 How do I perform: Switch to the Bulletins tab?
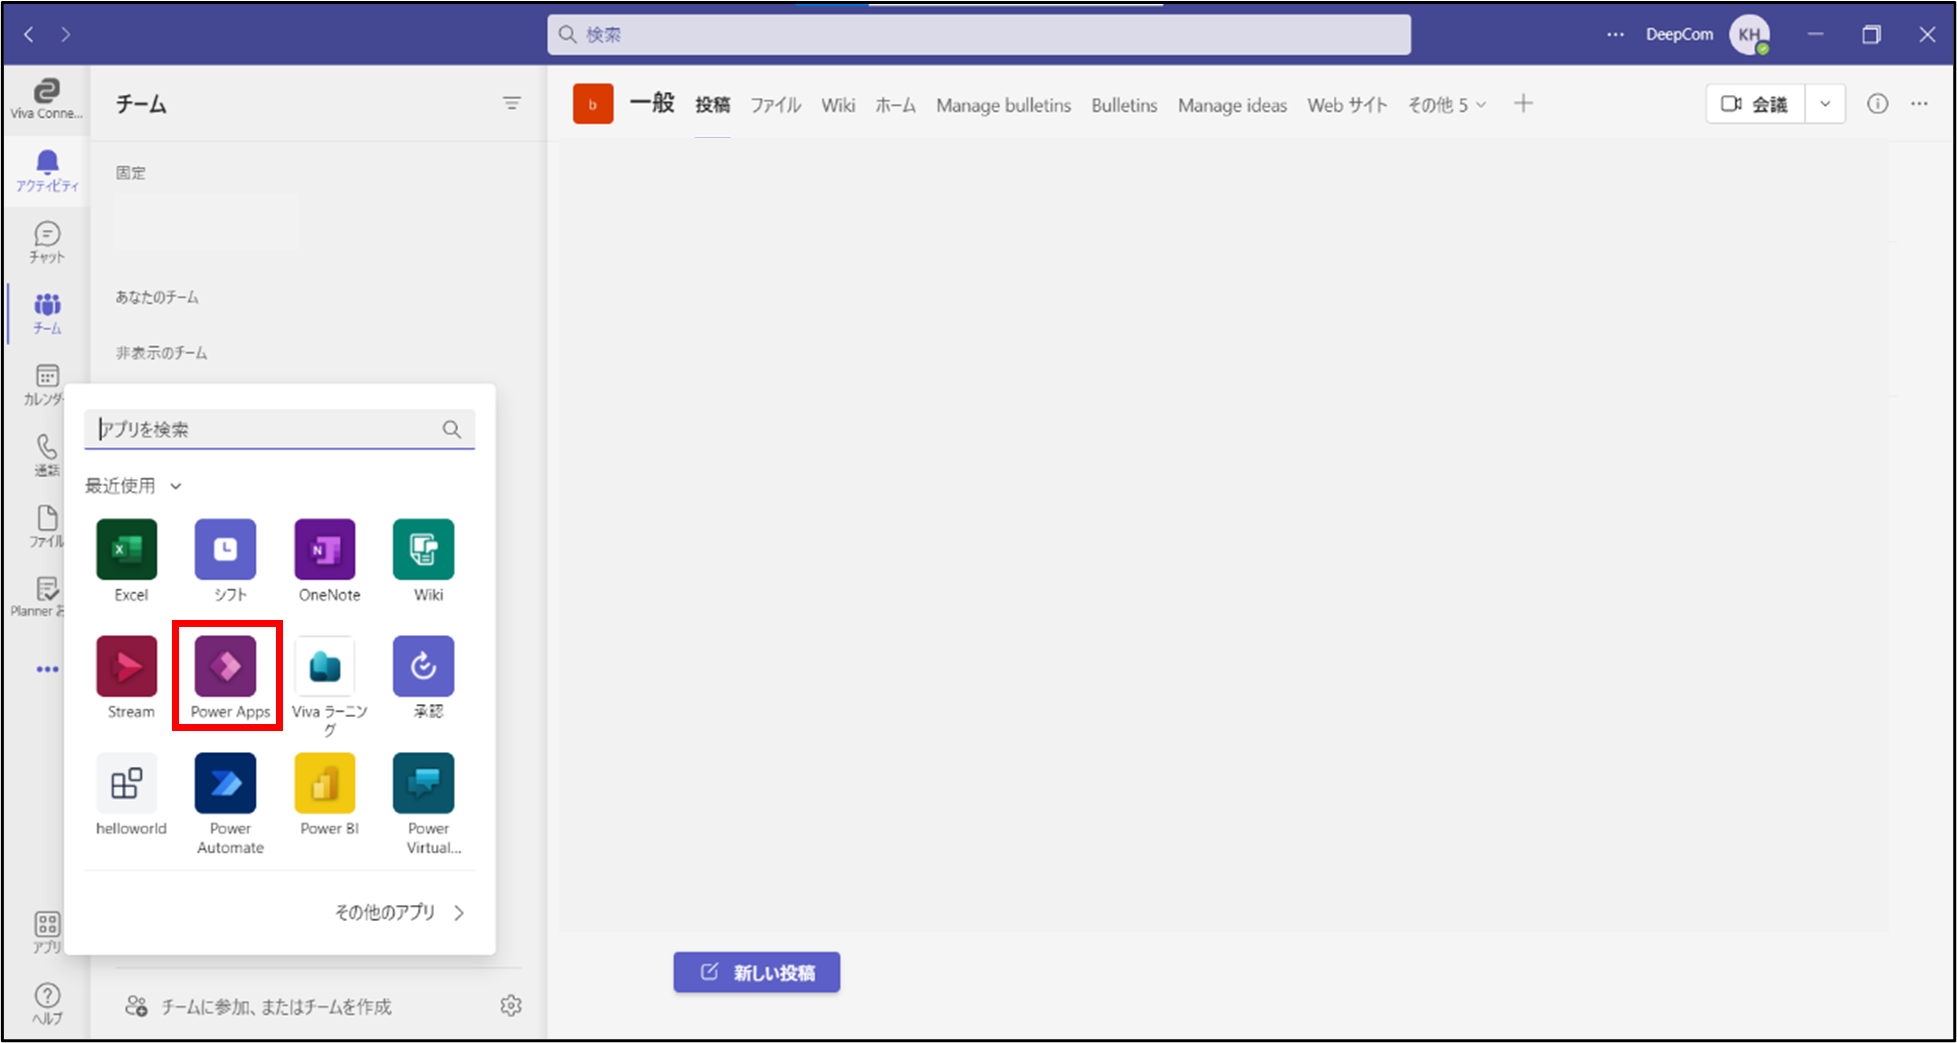(x=1124, y=105)
